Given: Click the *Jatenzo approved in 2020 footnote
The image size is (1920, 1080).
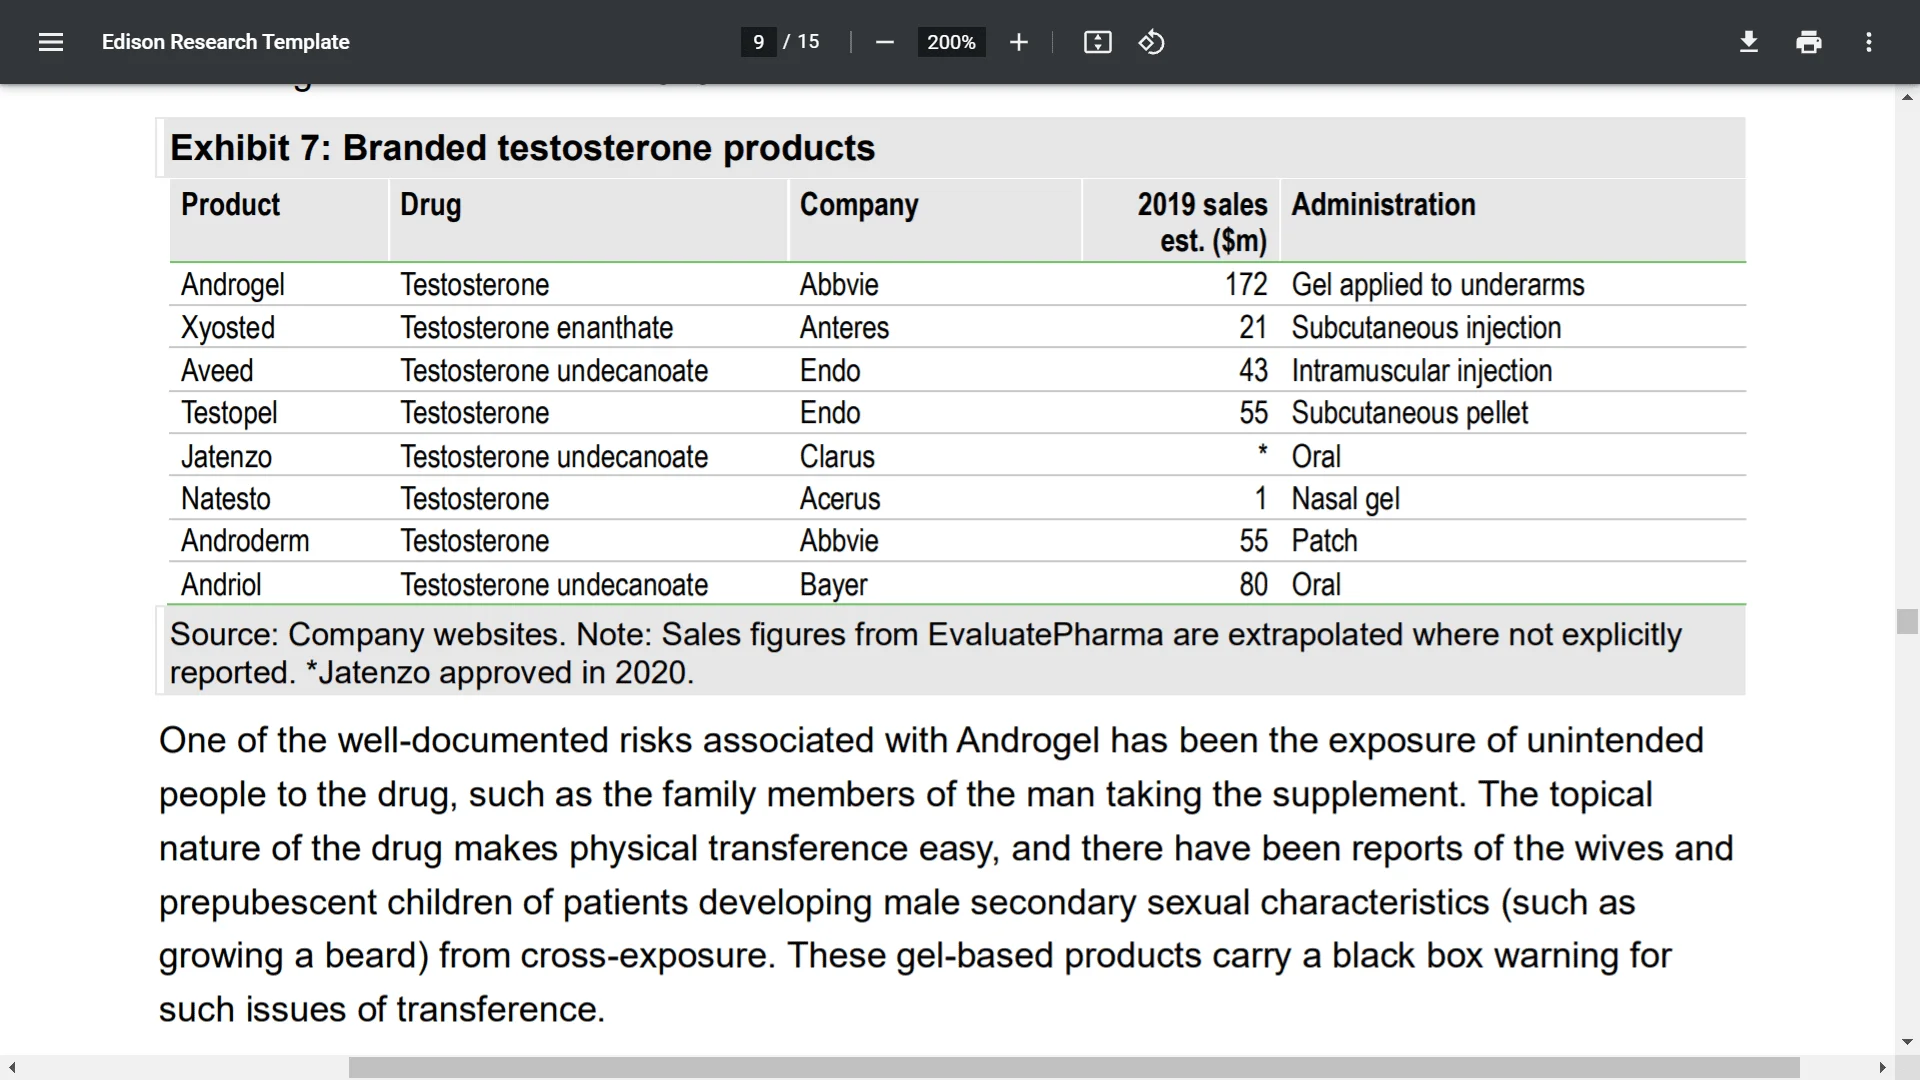Looking at the screenshot, I should [x=500, y=673].
